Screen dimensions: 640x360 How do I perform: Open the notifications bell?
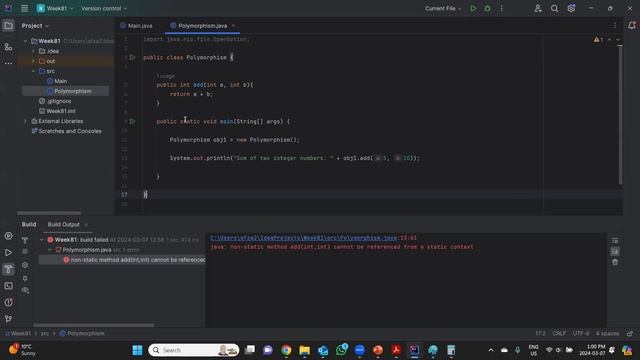631,25
